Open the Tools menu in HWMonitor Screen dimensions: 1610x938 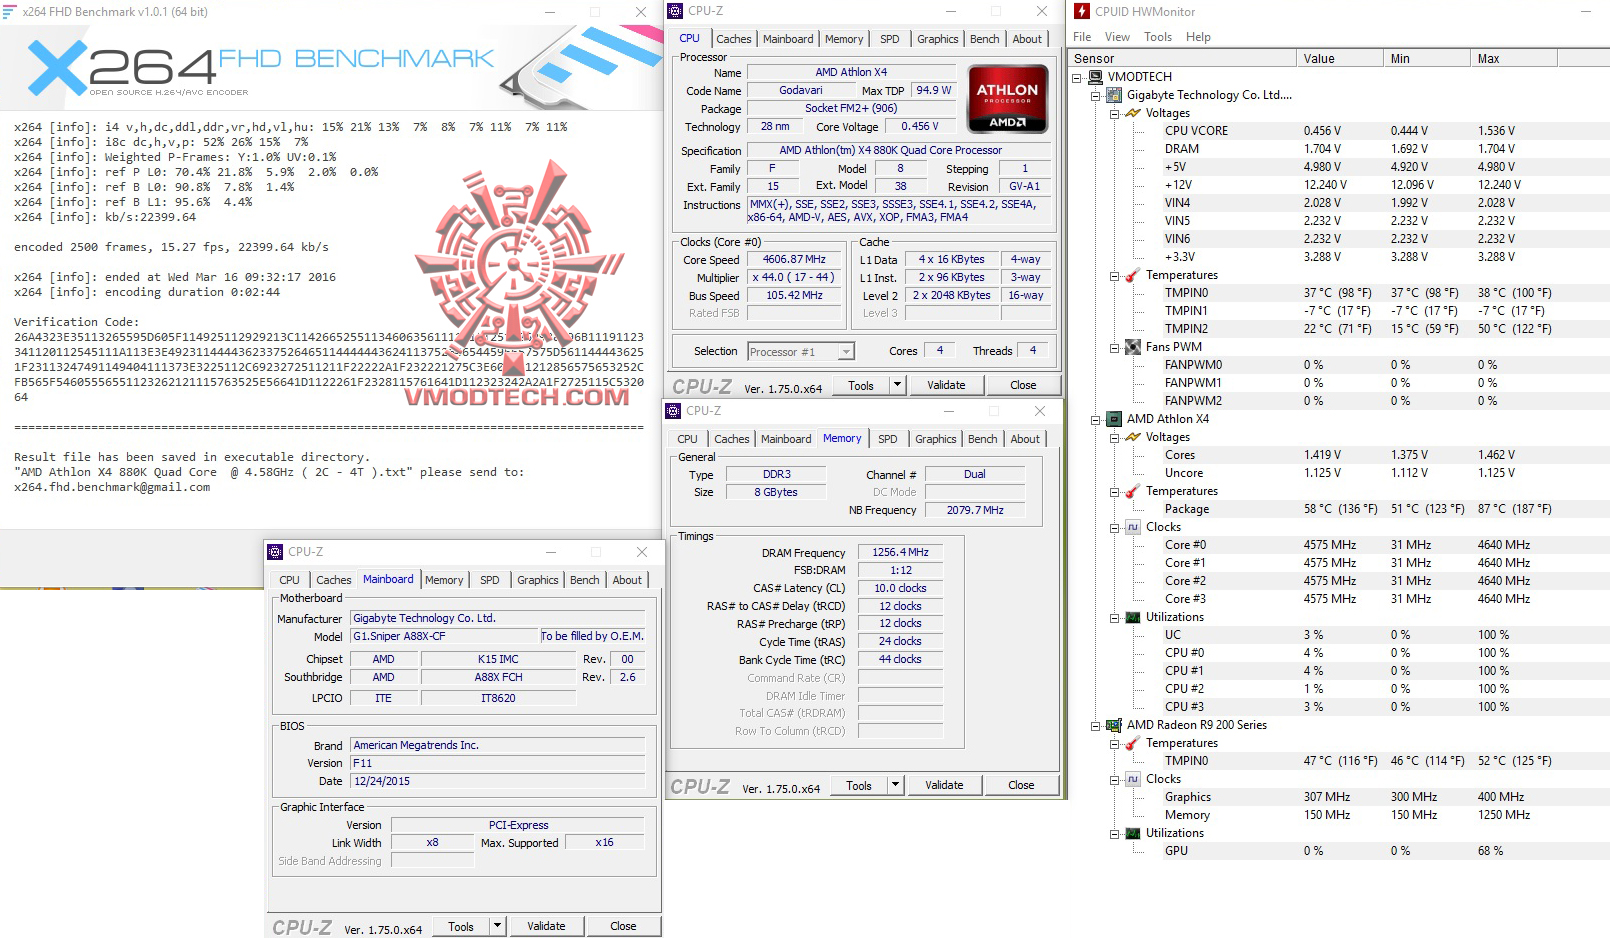tap(1158, 37)
